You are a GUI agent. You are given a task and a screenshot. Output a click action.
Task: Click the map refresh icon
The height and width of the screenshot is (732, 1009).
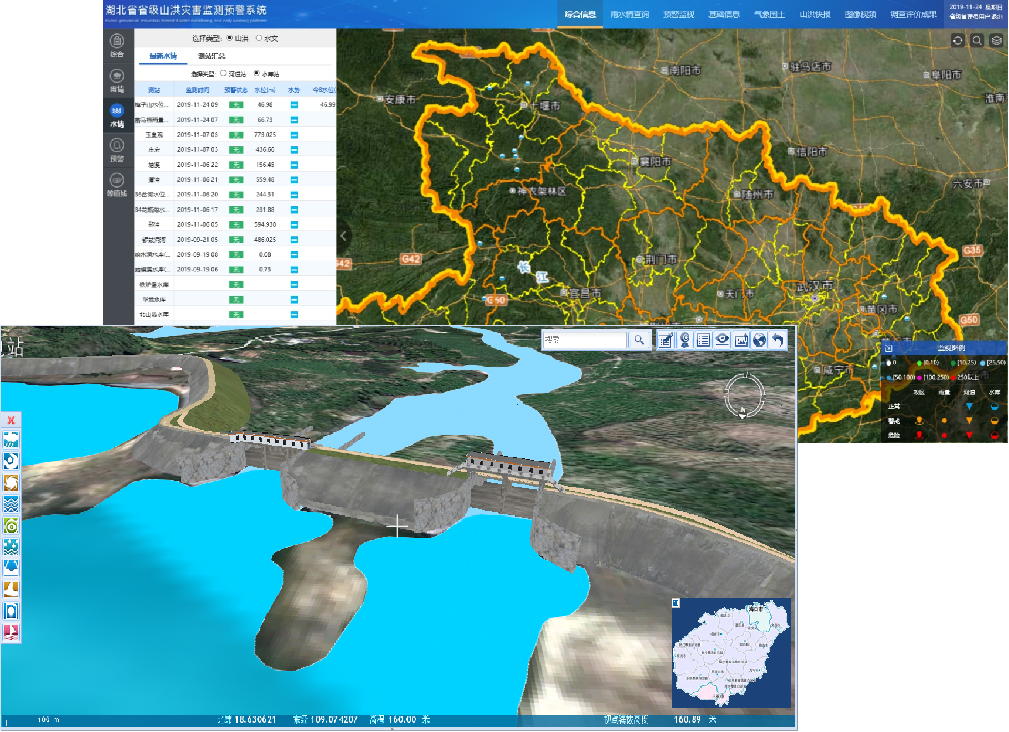958,41
